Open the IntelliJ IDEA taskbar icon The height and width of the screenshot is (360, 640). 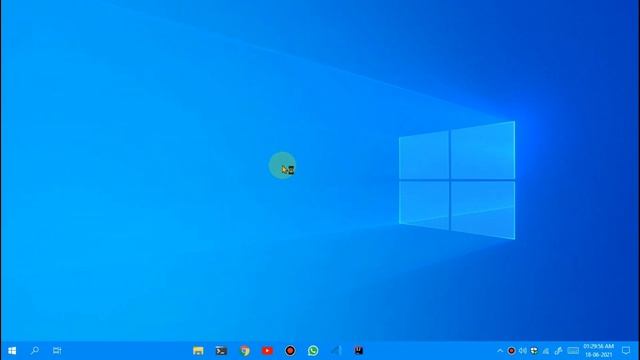359,350
